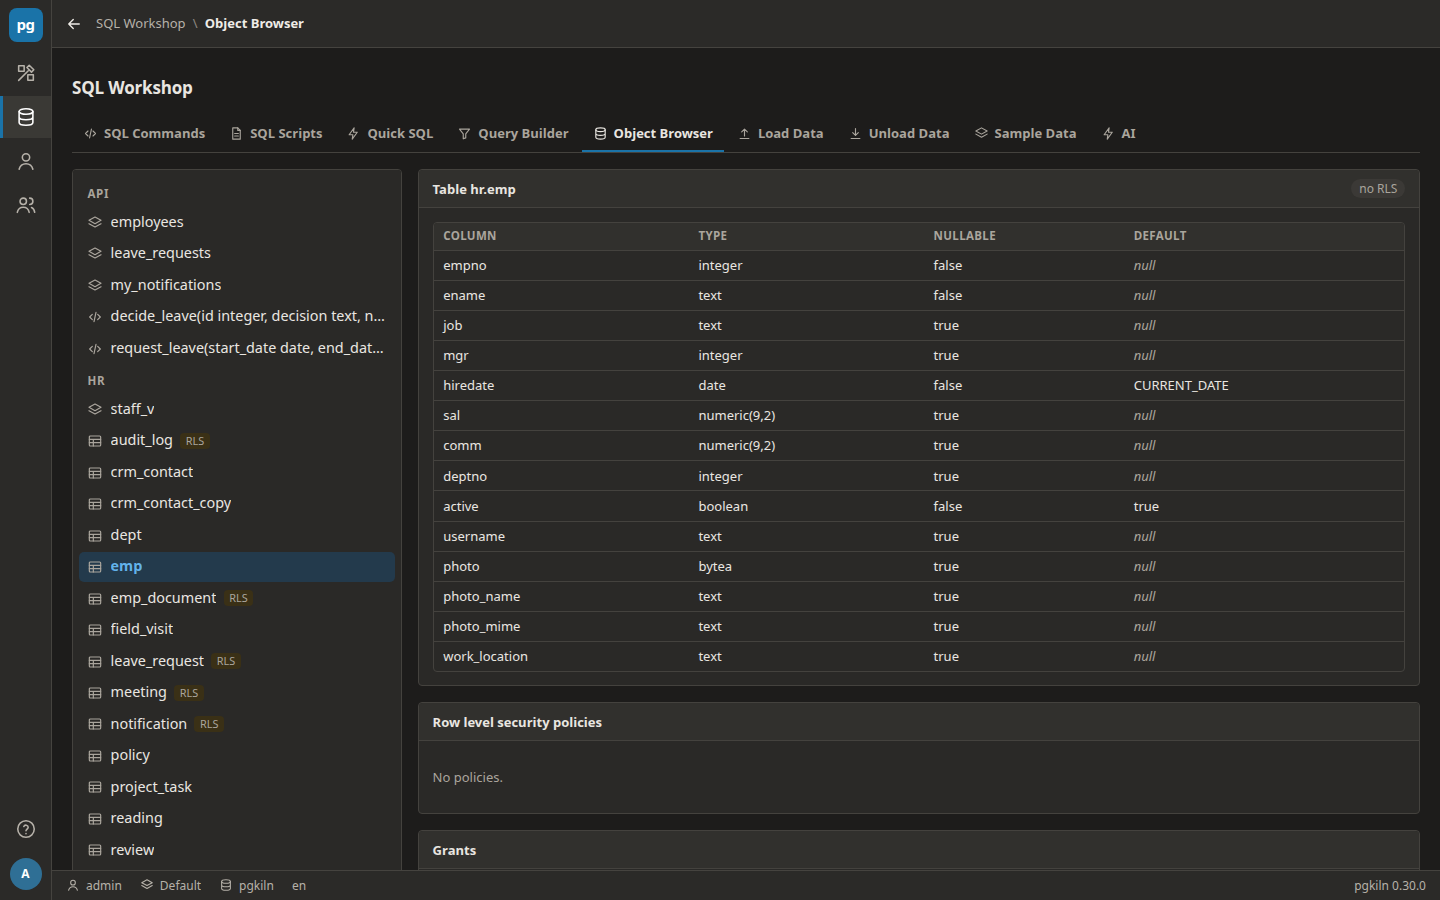Select the emp_document table
Screen dimensions: 1440x900
click(x=237, y=598)
